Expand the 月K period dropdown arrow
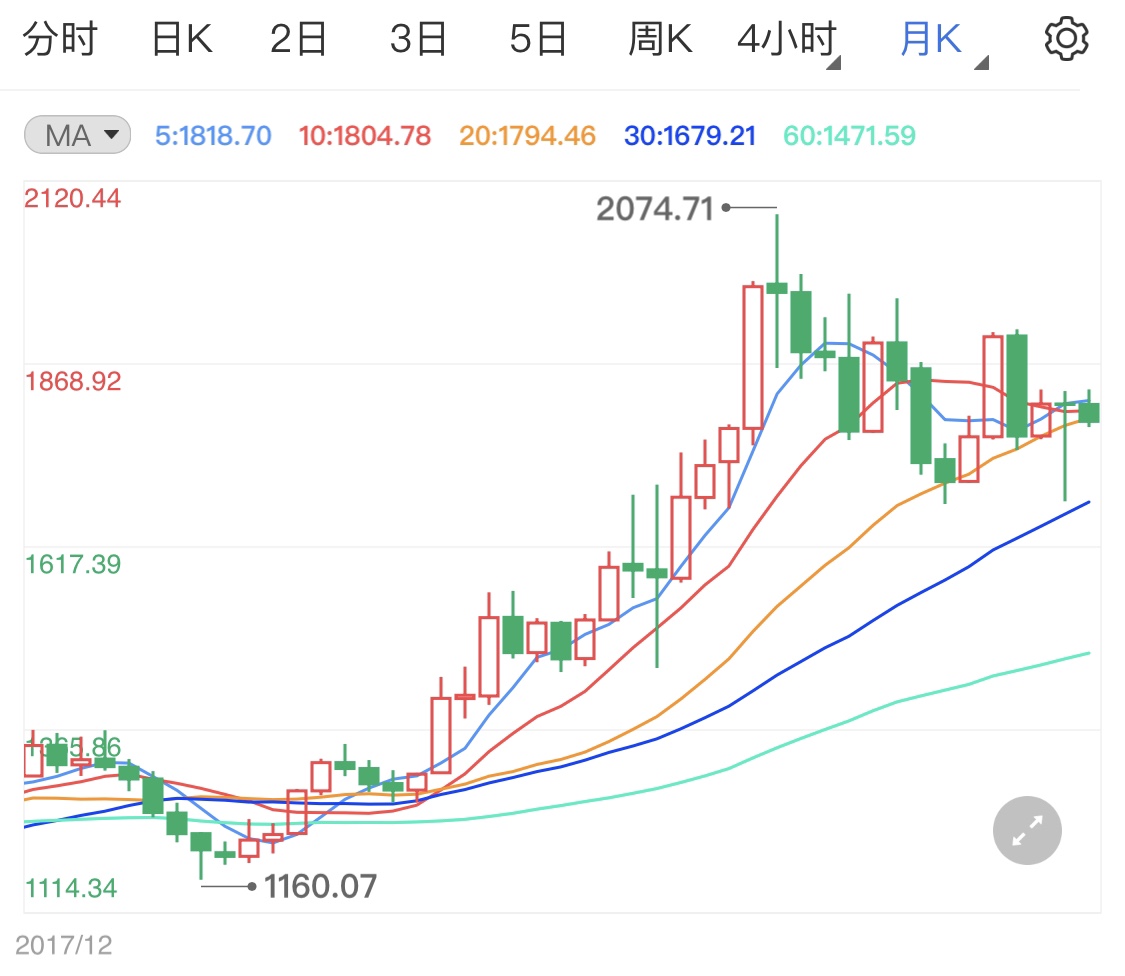Viewport: 1125px width, 976px height. click(982, 63)
